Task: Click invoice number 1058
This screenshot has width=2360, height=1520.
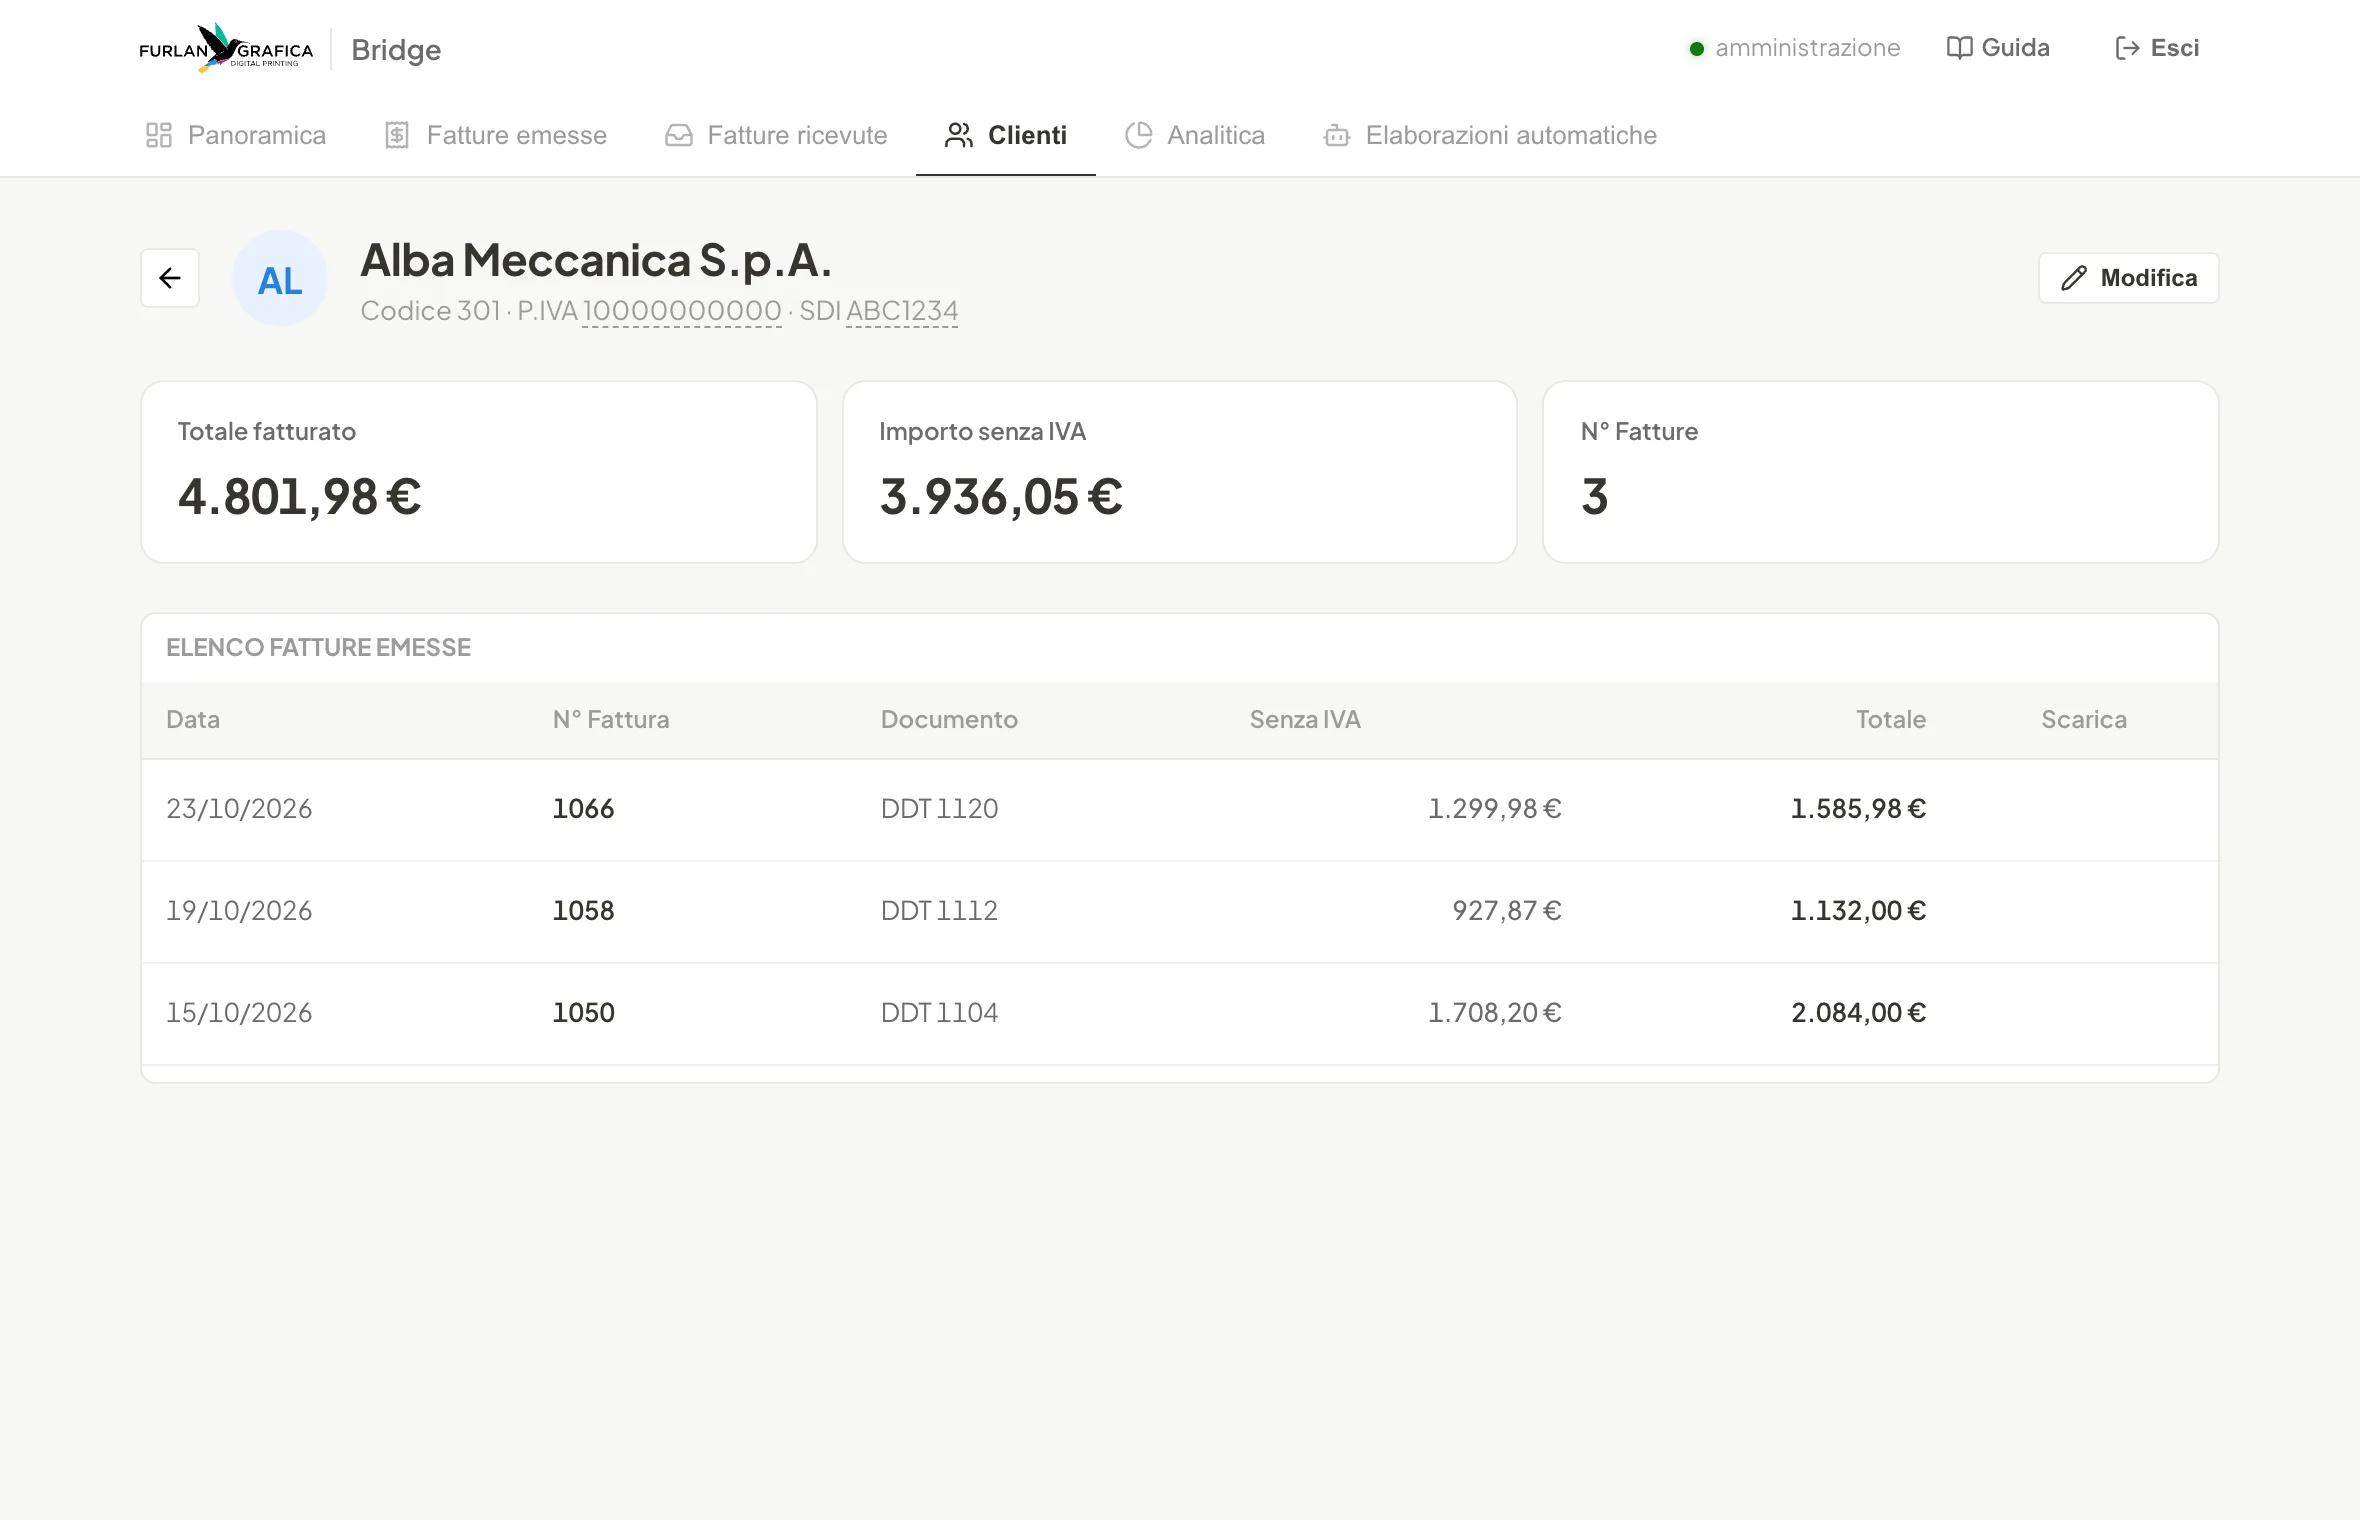Action: [584, 911]
